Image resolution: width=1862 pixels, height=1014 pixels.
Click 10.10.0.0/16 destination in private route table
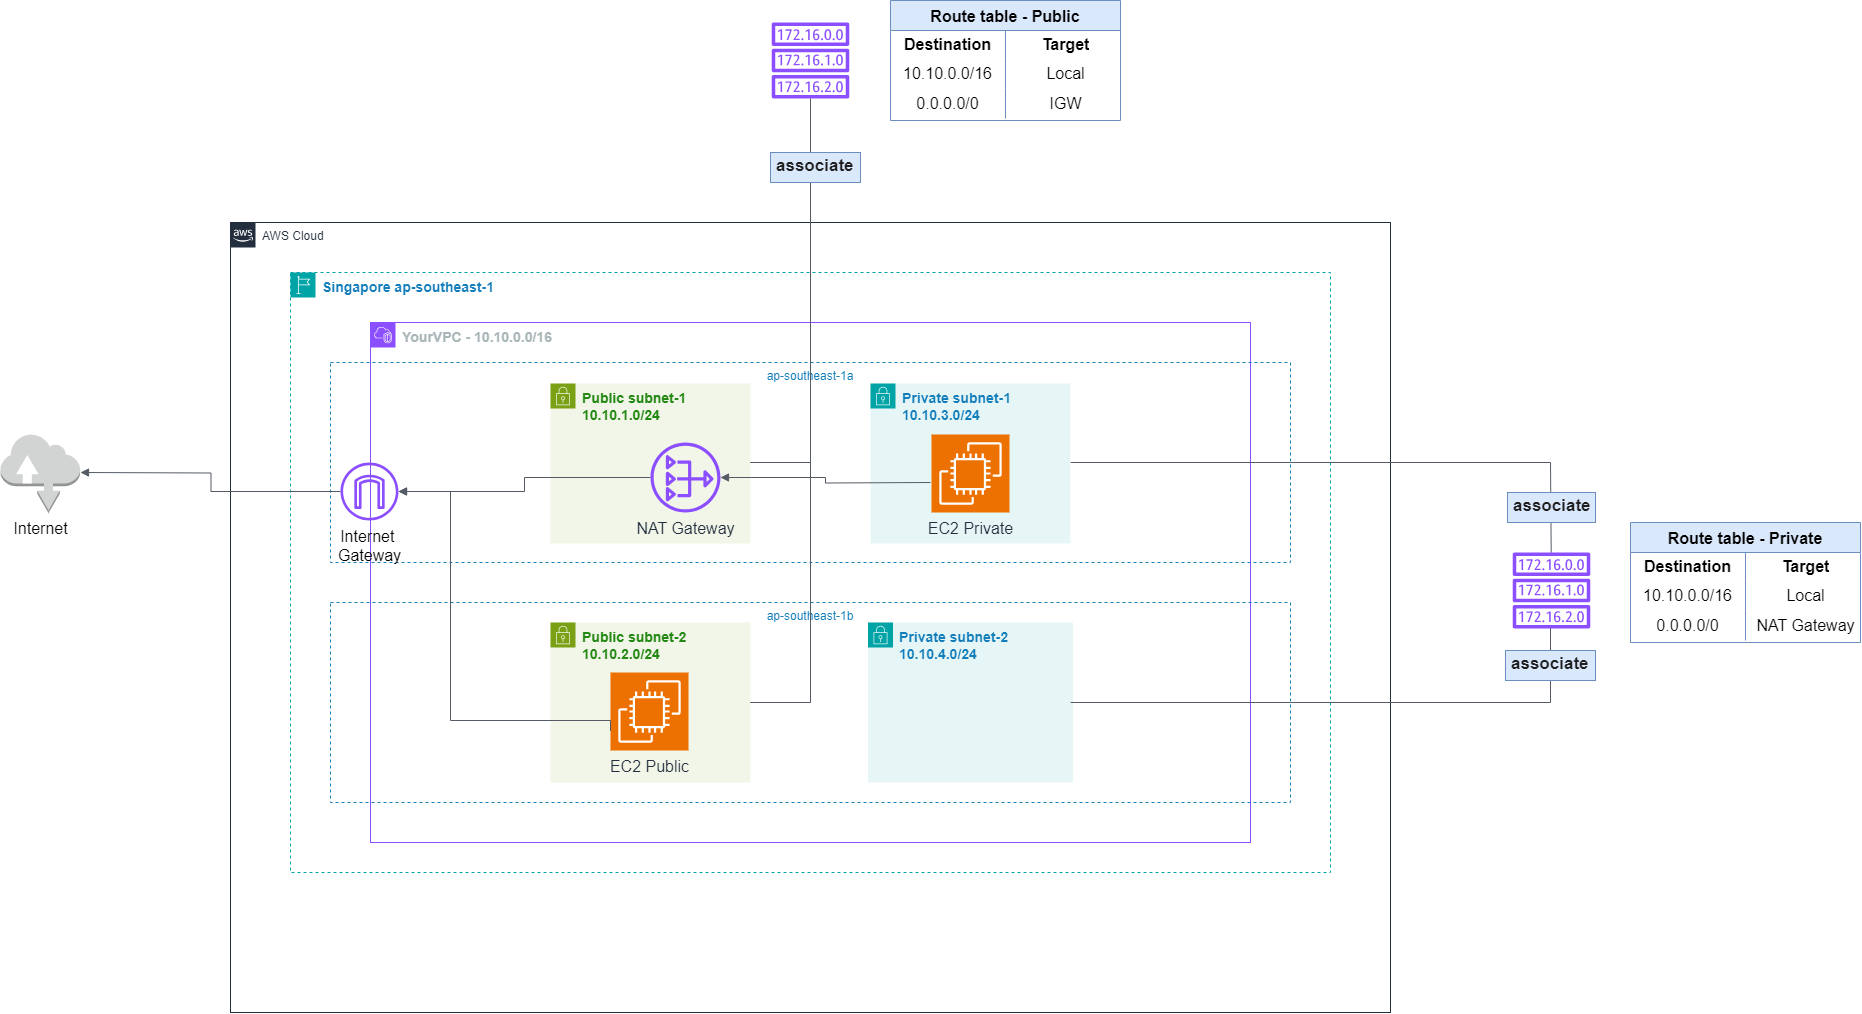pyautogui.click(x=1687, y=595)
